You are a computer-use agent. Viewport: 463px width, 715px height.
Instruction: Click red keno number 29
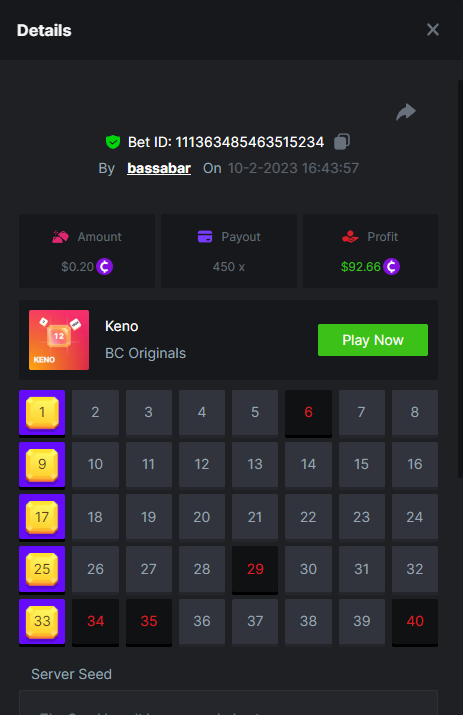point(255,570)
